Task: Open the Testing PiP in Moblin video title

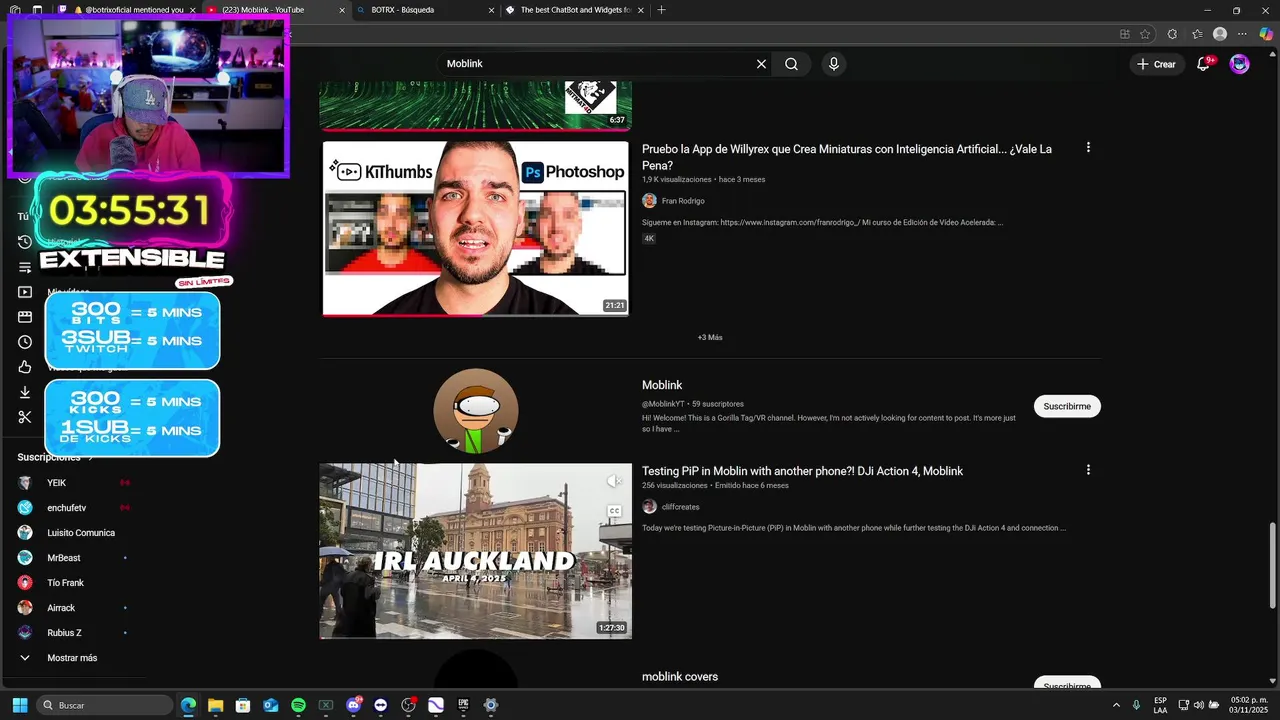Action: (x=802, y=471)
